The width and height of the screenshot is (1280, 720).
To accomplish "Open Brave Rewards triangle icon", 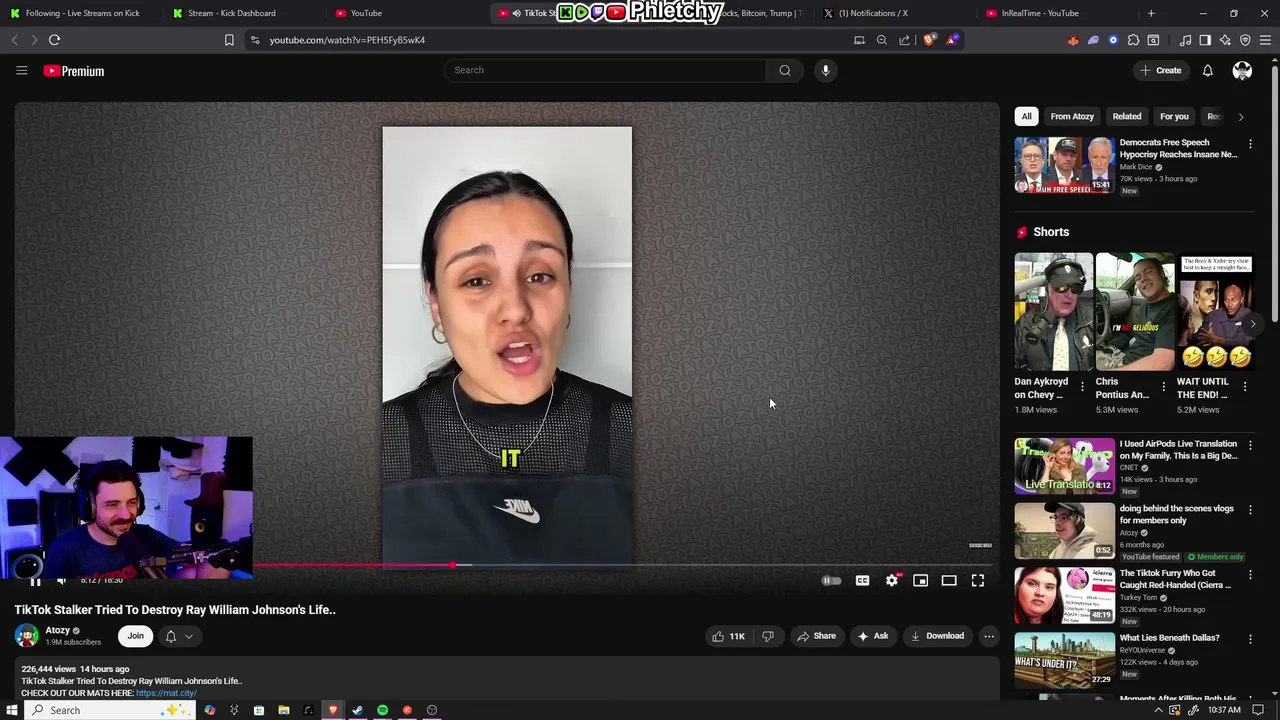I will pos(952,40).
